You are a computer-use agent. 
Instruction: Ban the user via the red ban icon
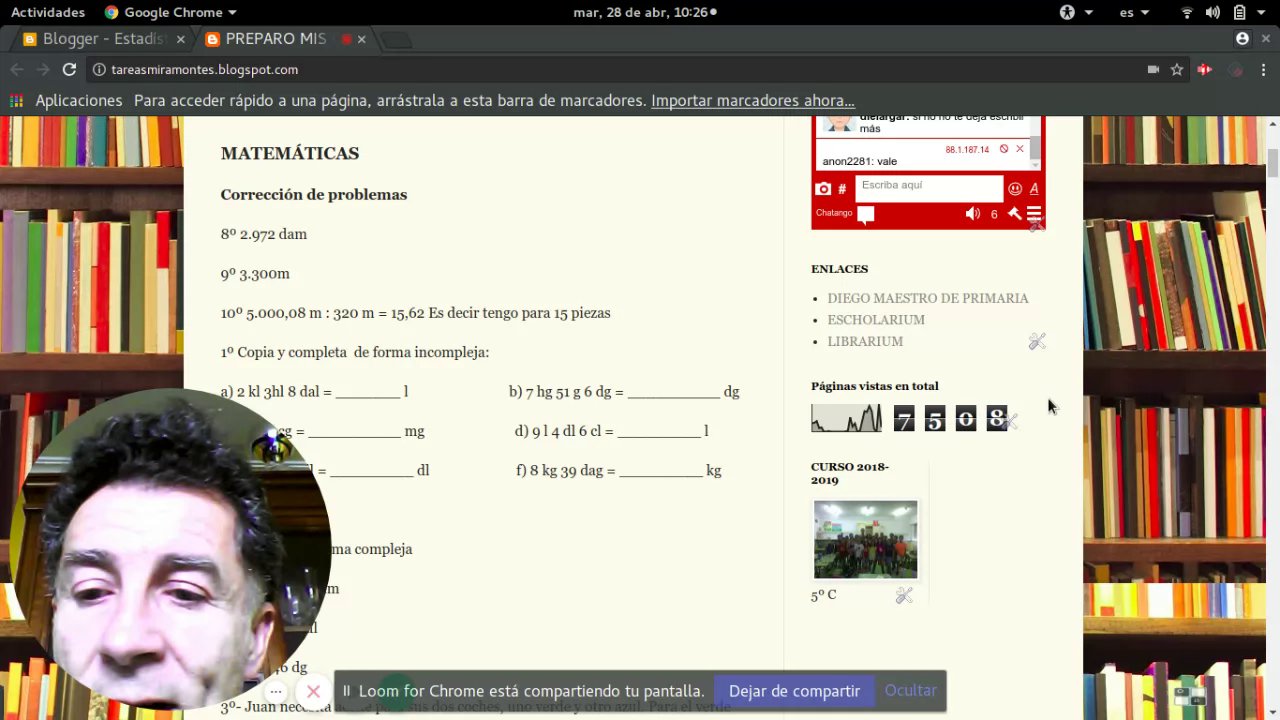[x=1004, y=149]
